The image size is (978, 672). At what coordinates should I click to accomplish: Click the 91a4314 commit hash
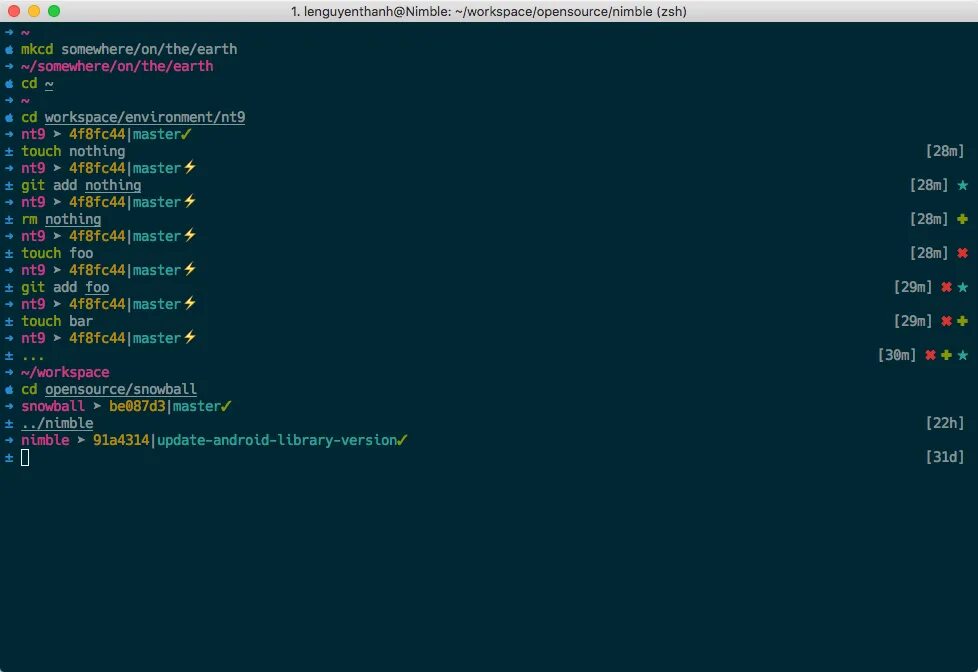121,440
